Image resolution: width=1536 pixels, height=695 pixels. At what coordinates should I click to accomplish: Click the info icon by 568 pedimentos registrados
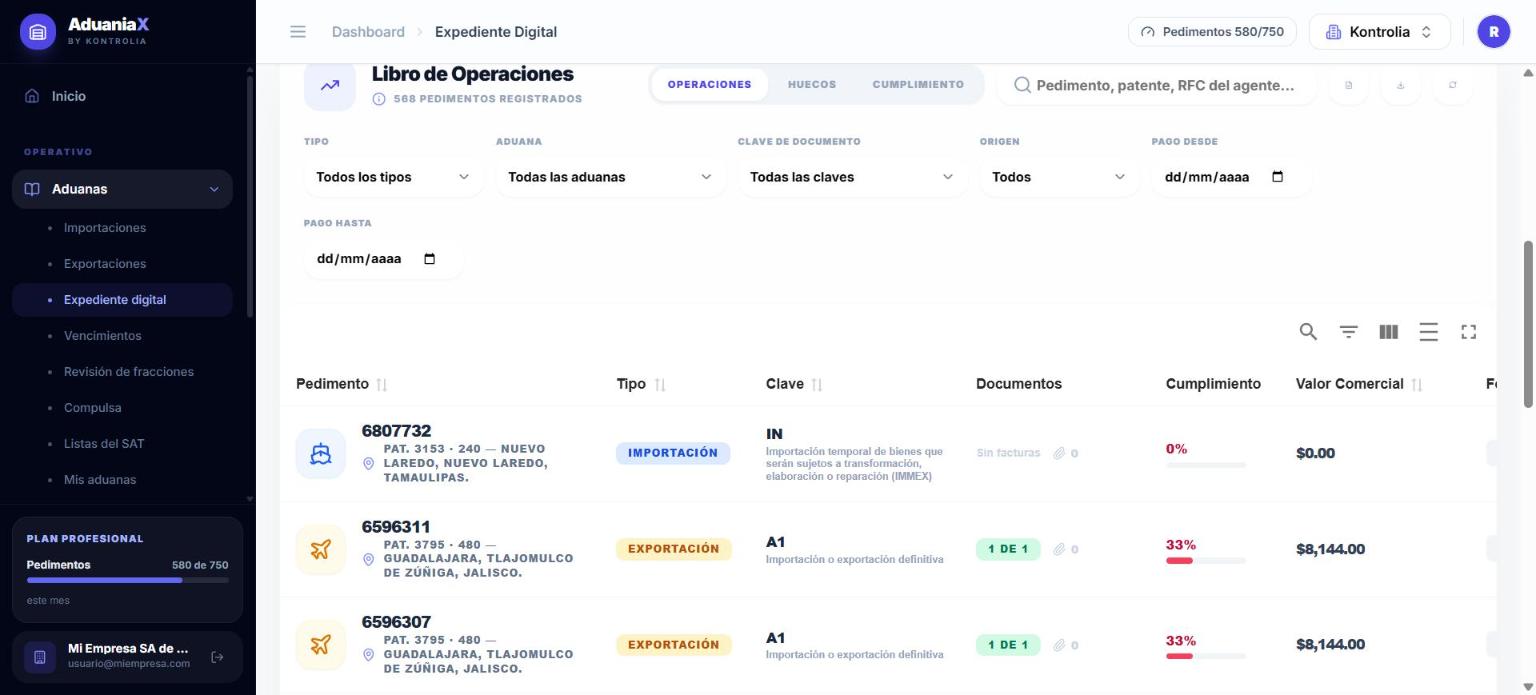379,99
